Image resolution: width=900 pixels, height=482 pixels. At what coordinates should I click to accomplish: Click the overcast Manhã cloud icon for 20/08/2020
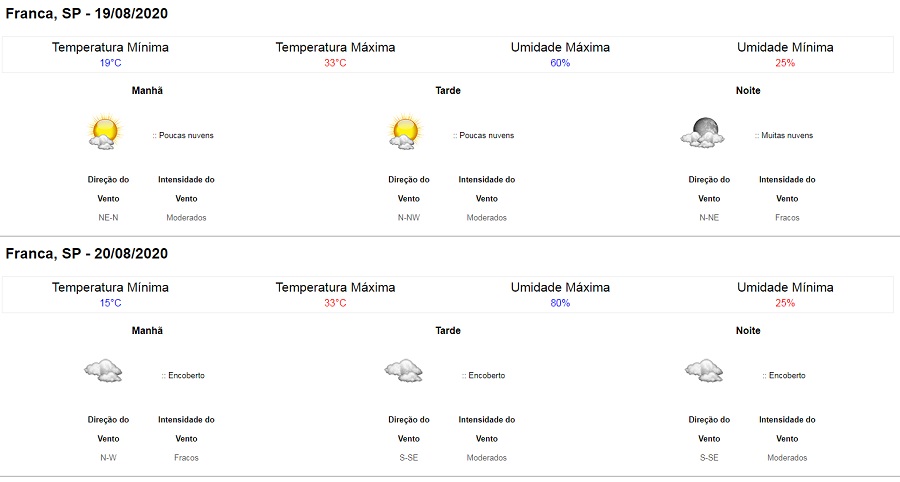point(103,371)
